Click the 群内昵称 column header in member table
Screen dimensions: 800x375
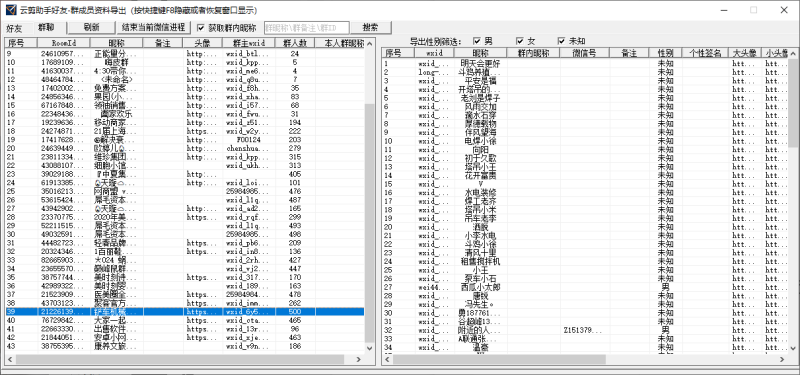533,53
